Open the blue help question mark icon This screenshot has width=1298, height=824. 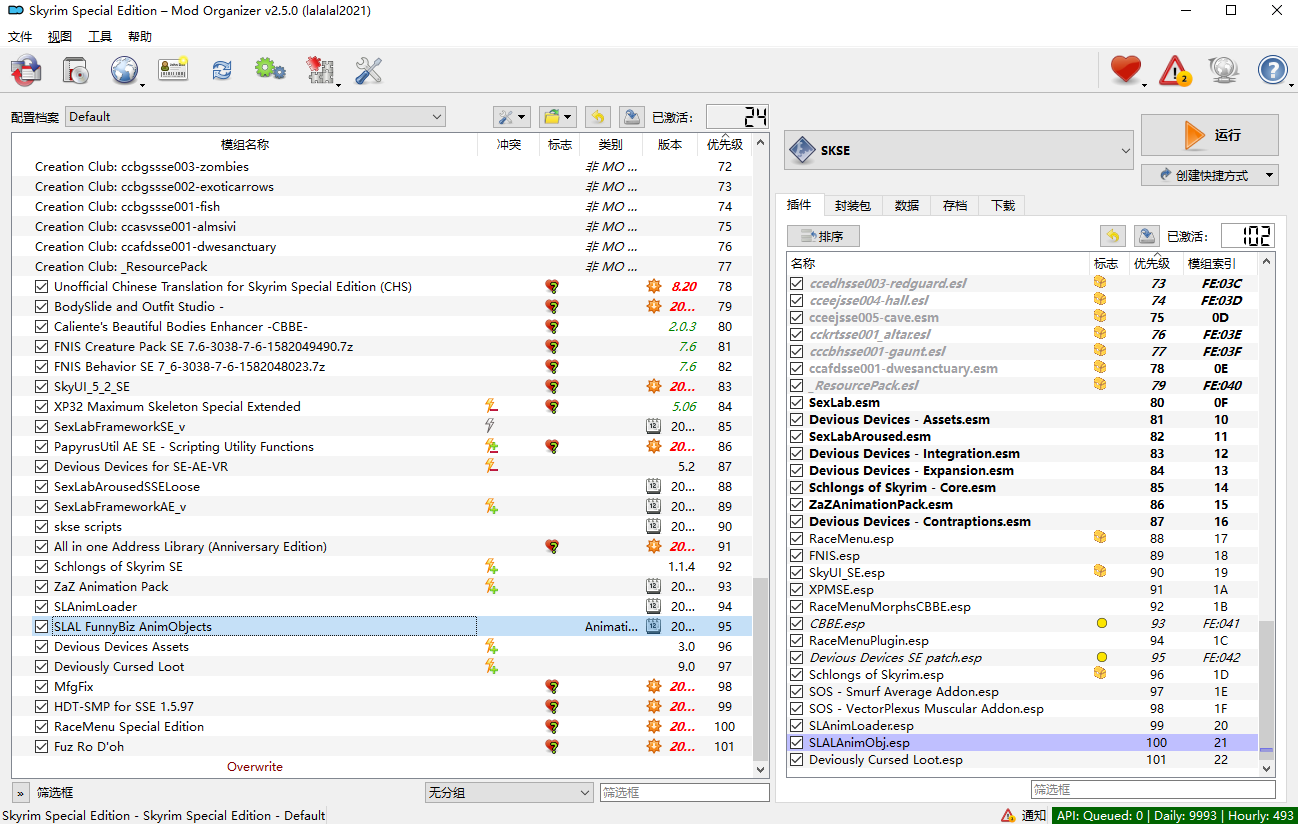pos(1272,70)
